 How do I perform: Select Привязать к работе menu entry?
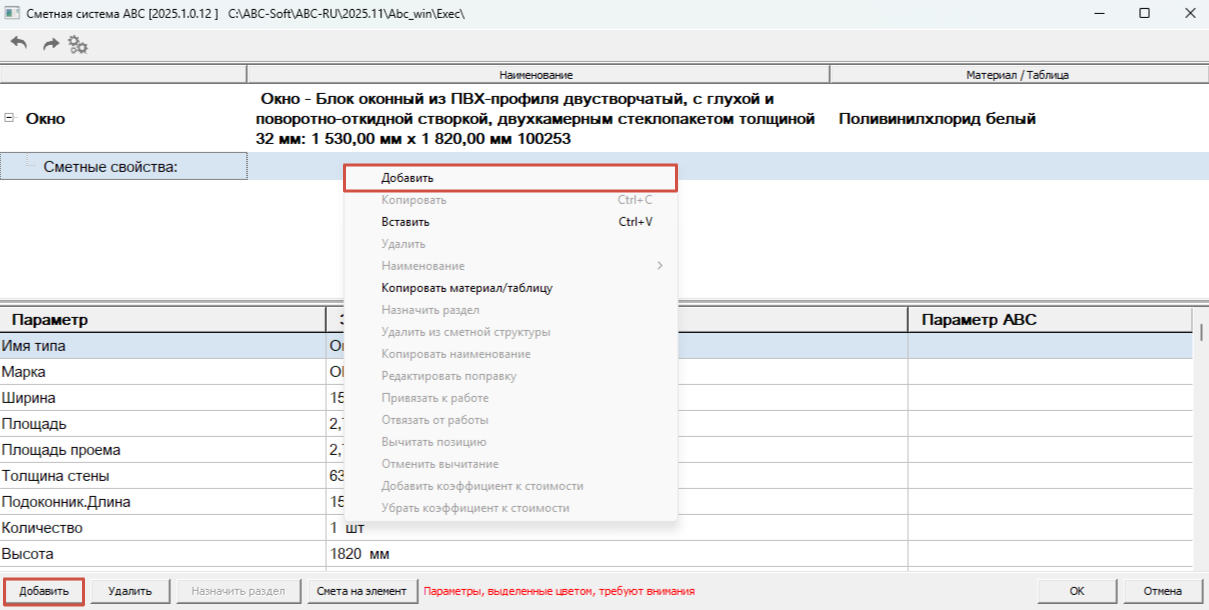coord(510,398)
